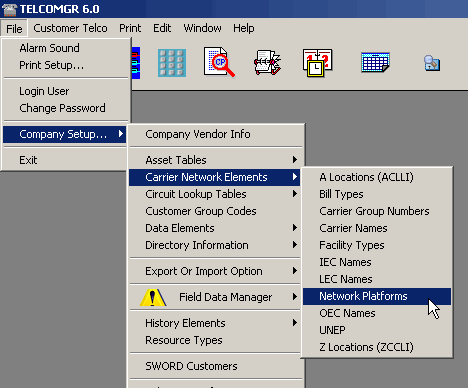
Task: Click the blue table grid toolbar icon
Action: pyautogui.click(x=375, y=62)
